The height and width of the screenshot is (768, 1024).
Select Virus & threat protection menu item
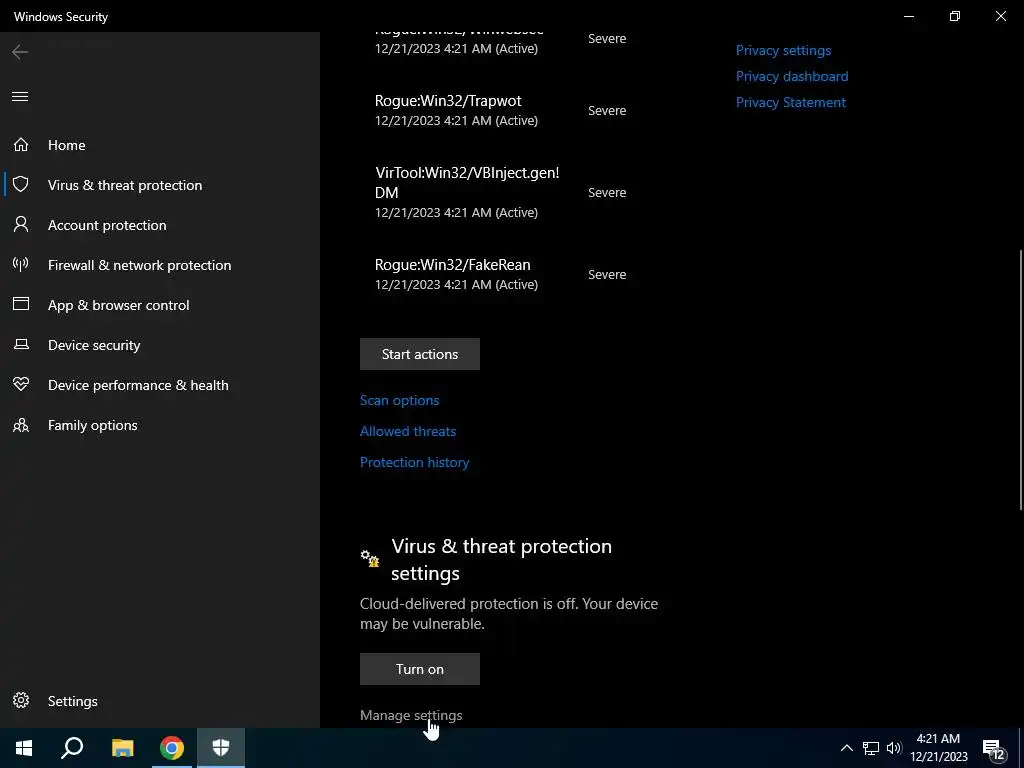point(125,185)
